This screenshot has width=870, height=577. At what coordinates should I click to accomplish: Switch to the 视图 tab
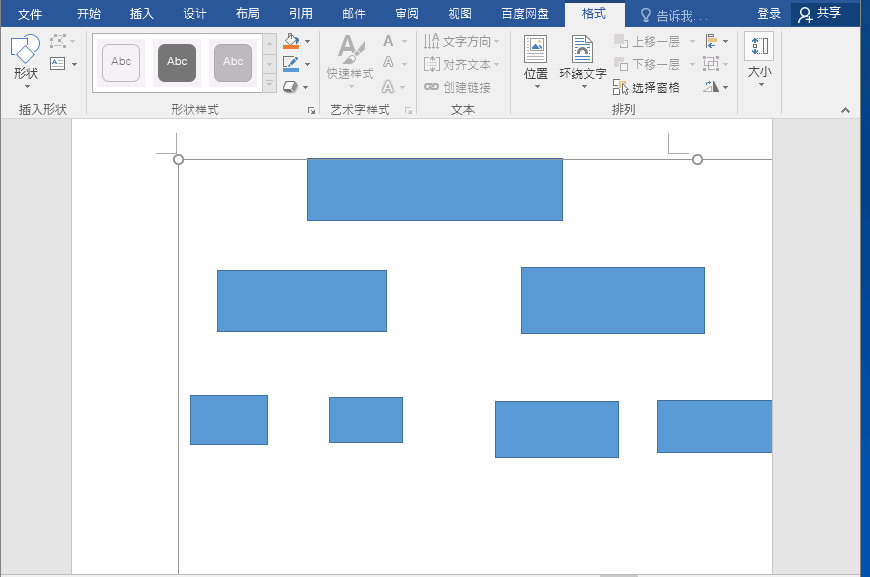point(459,14)
